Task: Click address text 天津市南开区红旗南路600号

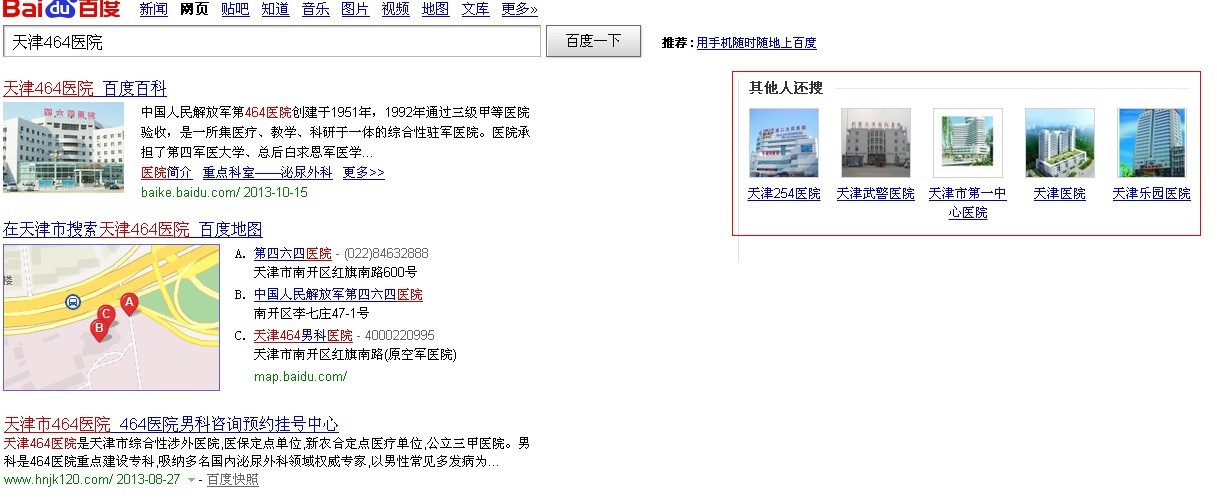Action: (x=335, y=272)
